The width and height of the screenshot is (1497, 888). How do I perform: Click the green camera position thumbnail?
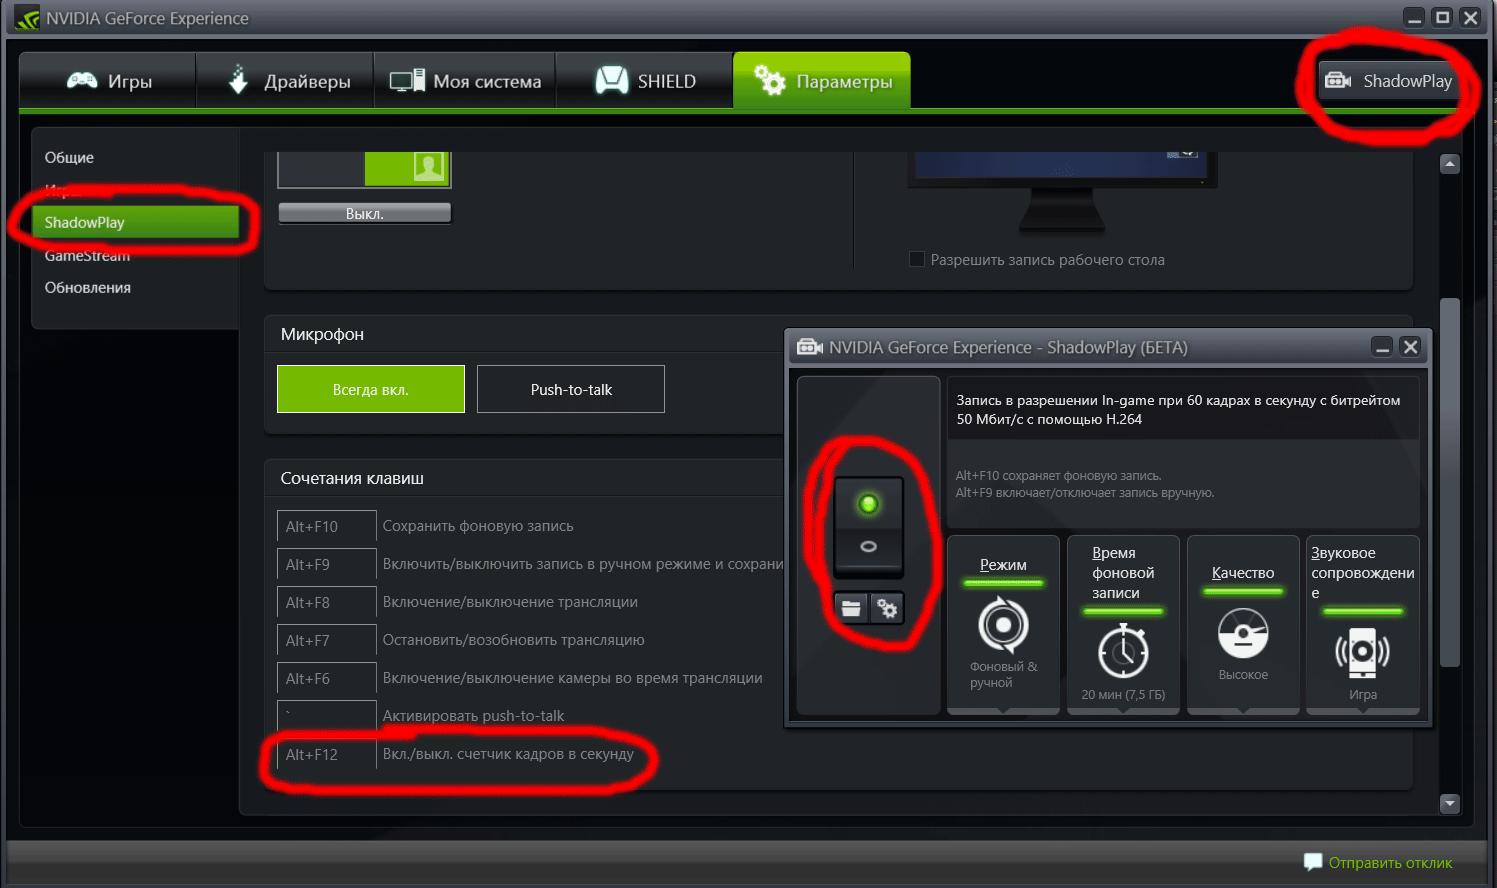tap(407, 168)
